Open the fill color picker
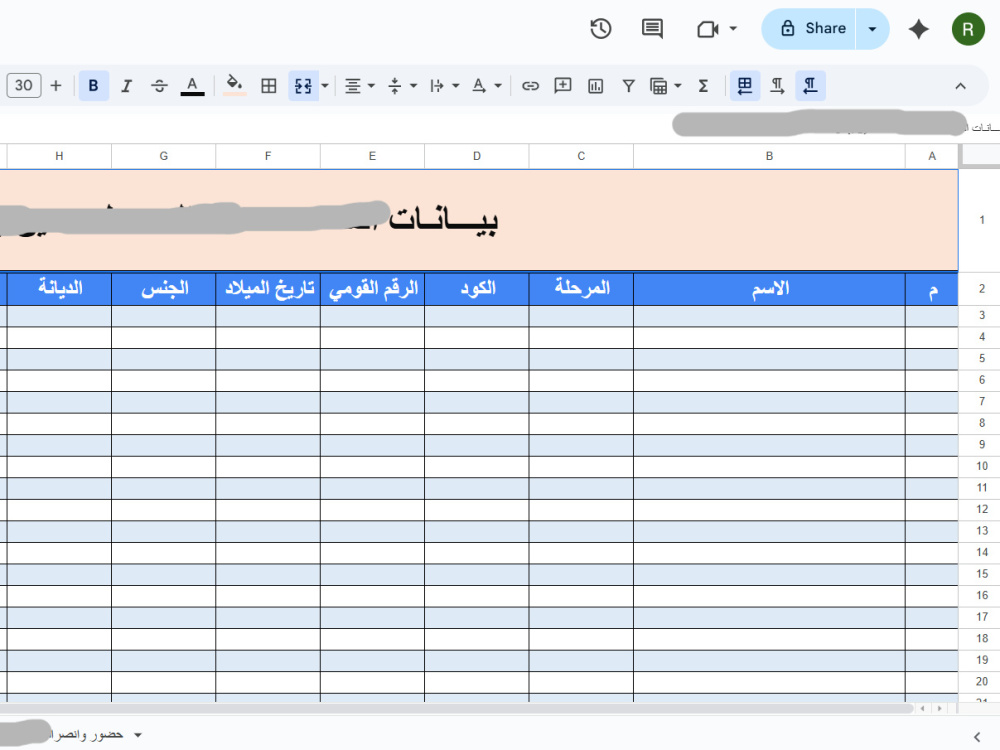The image size is (1000, 750). coord(232,85)
